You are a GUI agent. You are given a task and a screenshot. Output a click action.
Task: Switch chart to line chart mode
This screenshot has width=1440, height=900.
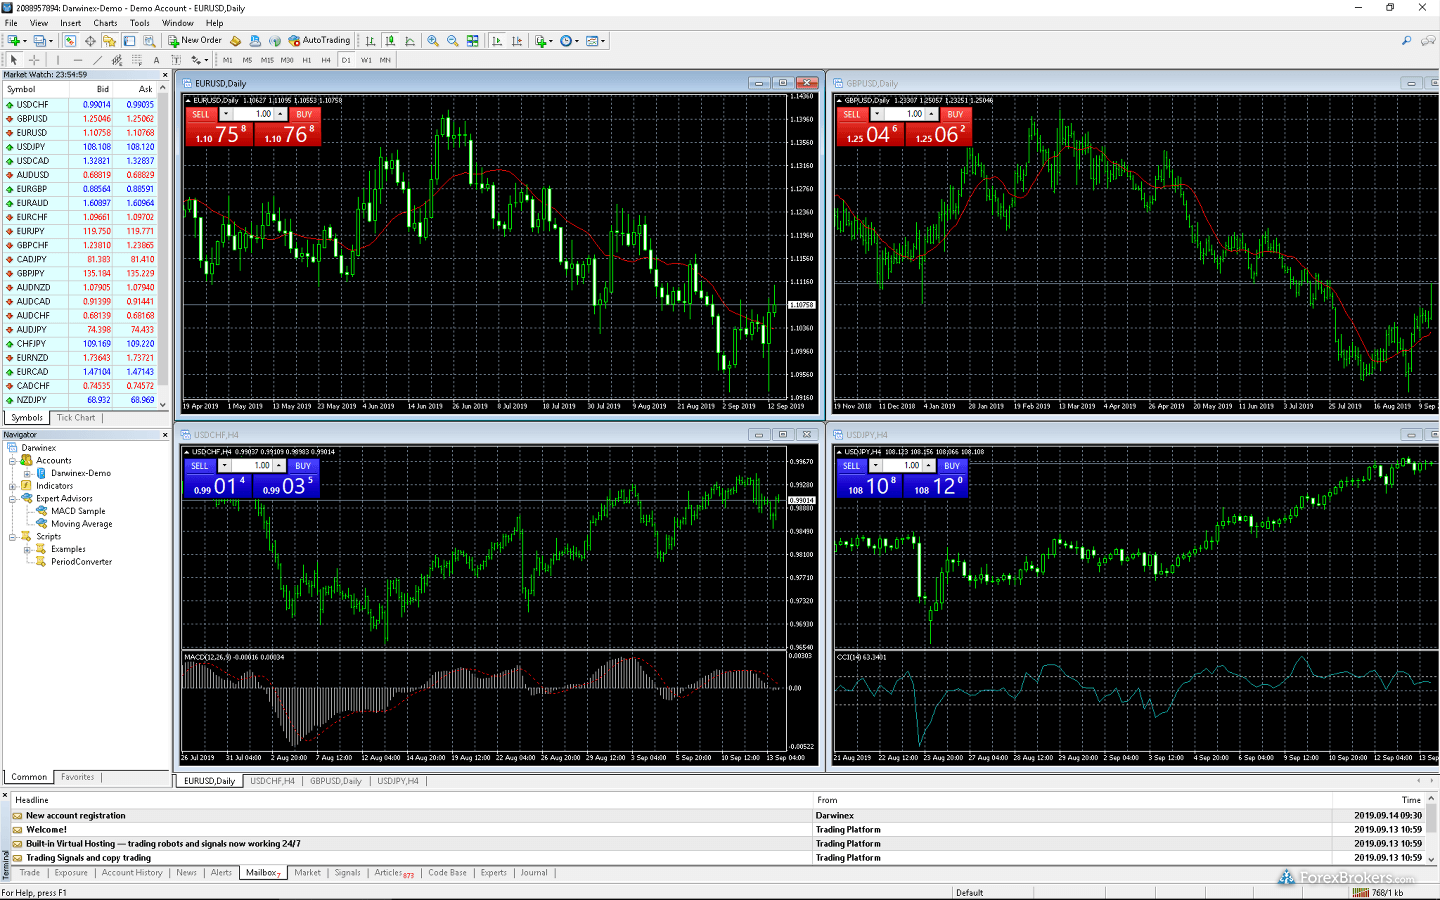coord(410,41)
